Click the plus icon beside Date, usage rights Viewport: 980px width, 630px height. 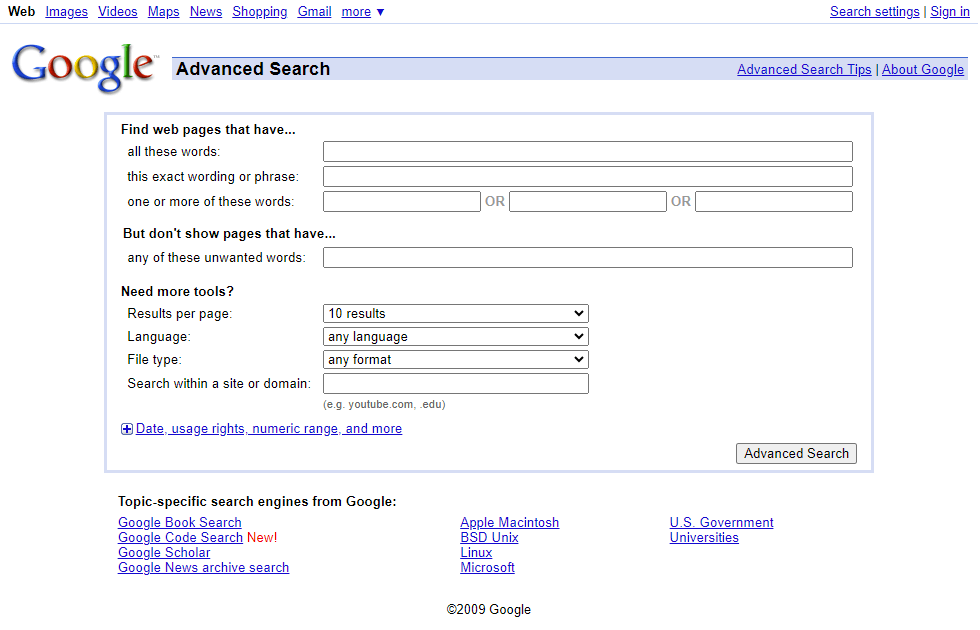coord(127,429)
